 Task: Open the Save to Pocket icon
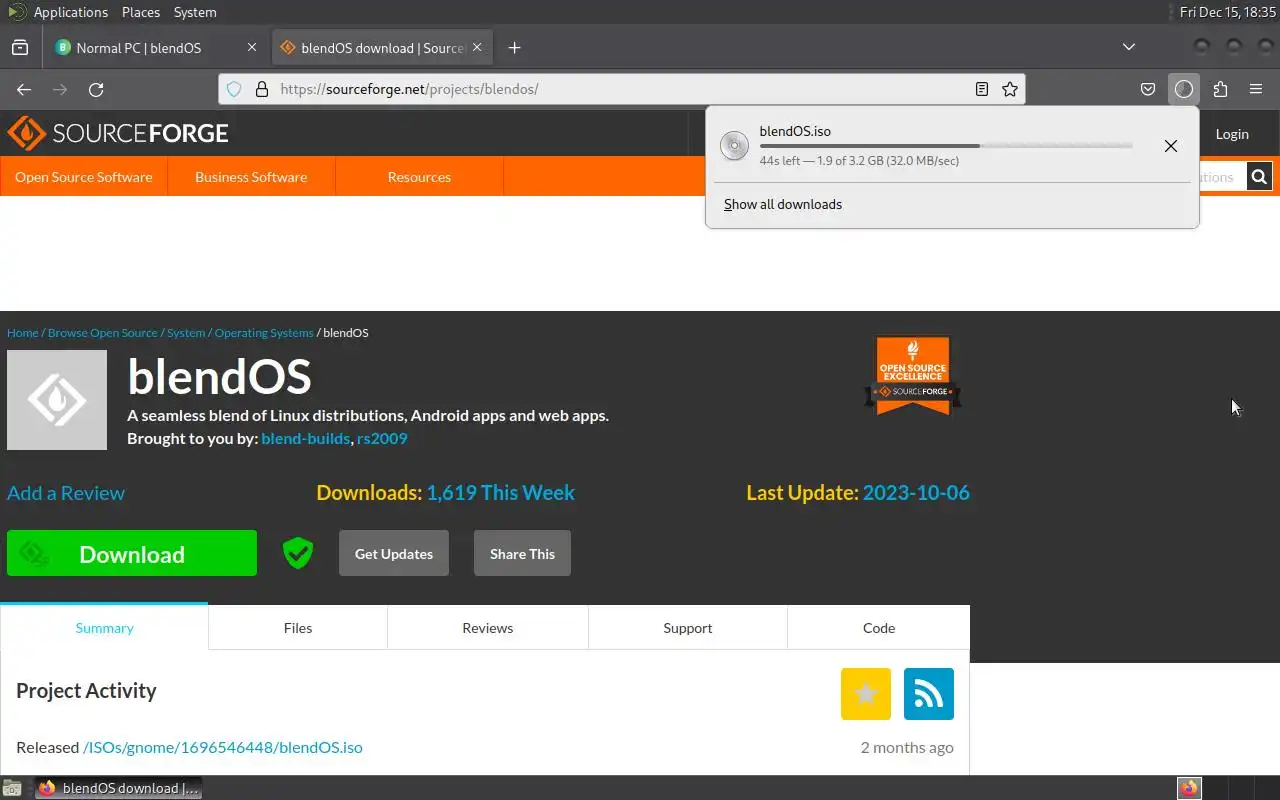click(x=1148, y=89)
